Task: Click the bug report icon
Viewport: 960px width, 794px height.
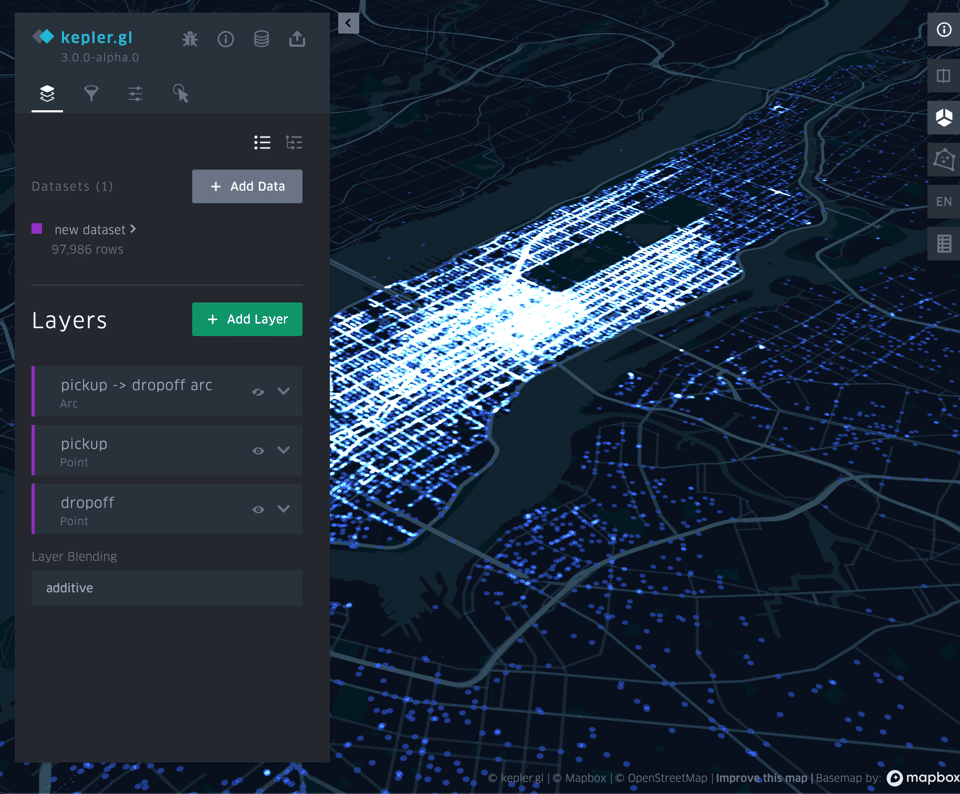Action: 190,39
